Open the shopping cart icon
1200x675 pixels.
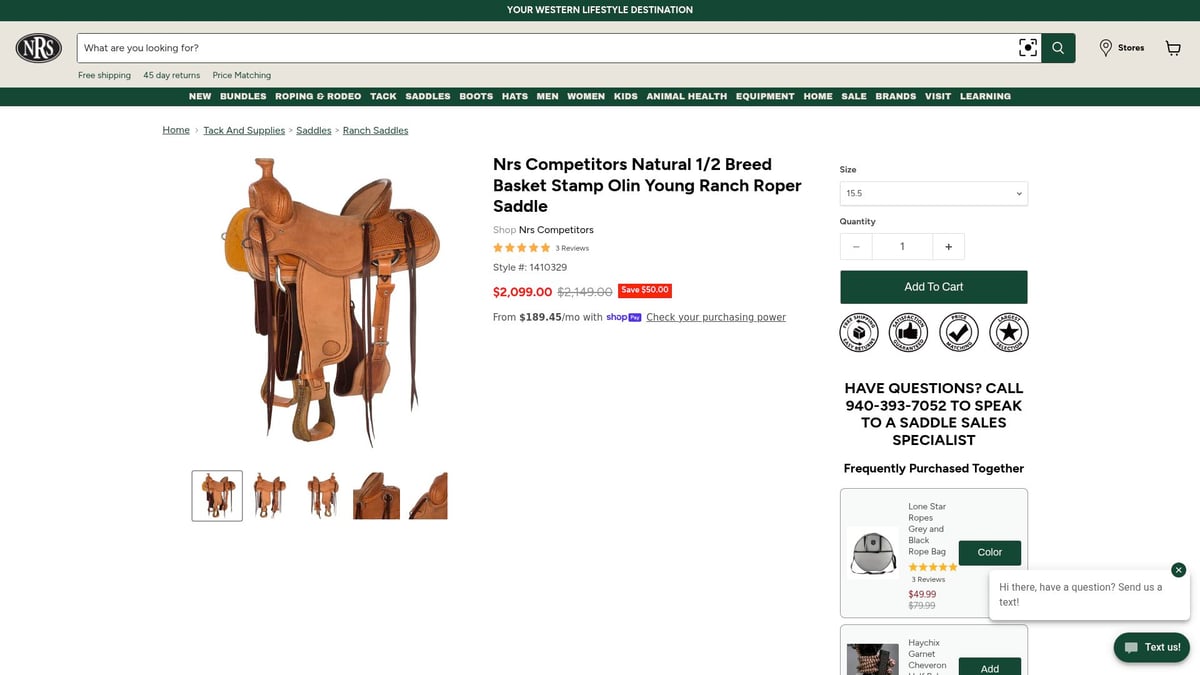[1173, 48]
